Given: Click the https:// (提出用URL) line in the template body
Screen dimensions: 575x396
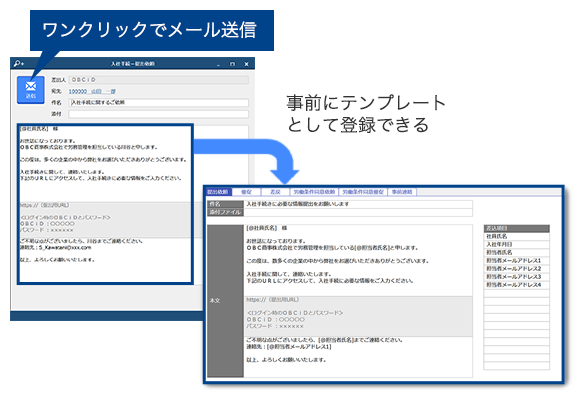Looking at the screenshot, I should [x=272, y=300].
